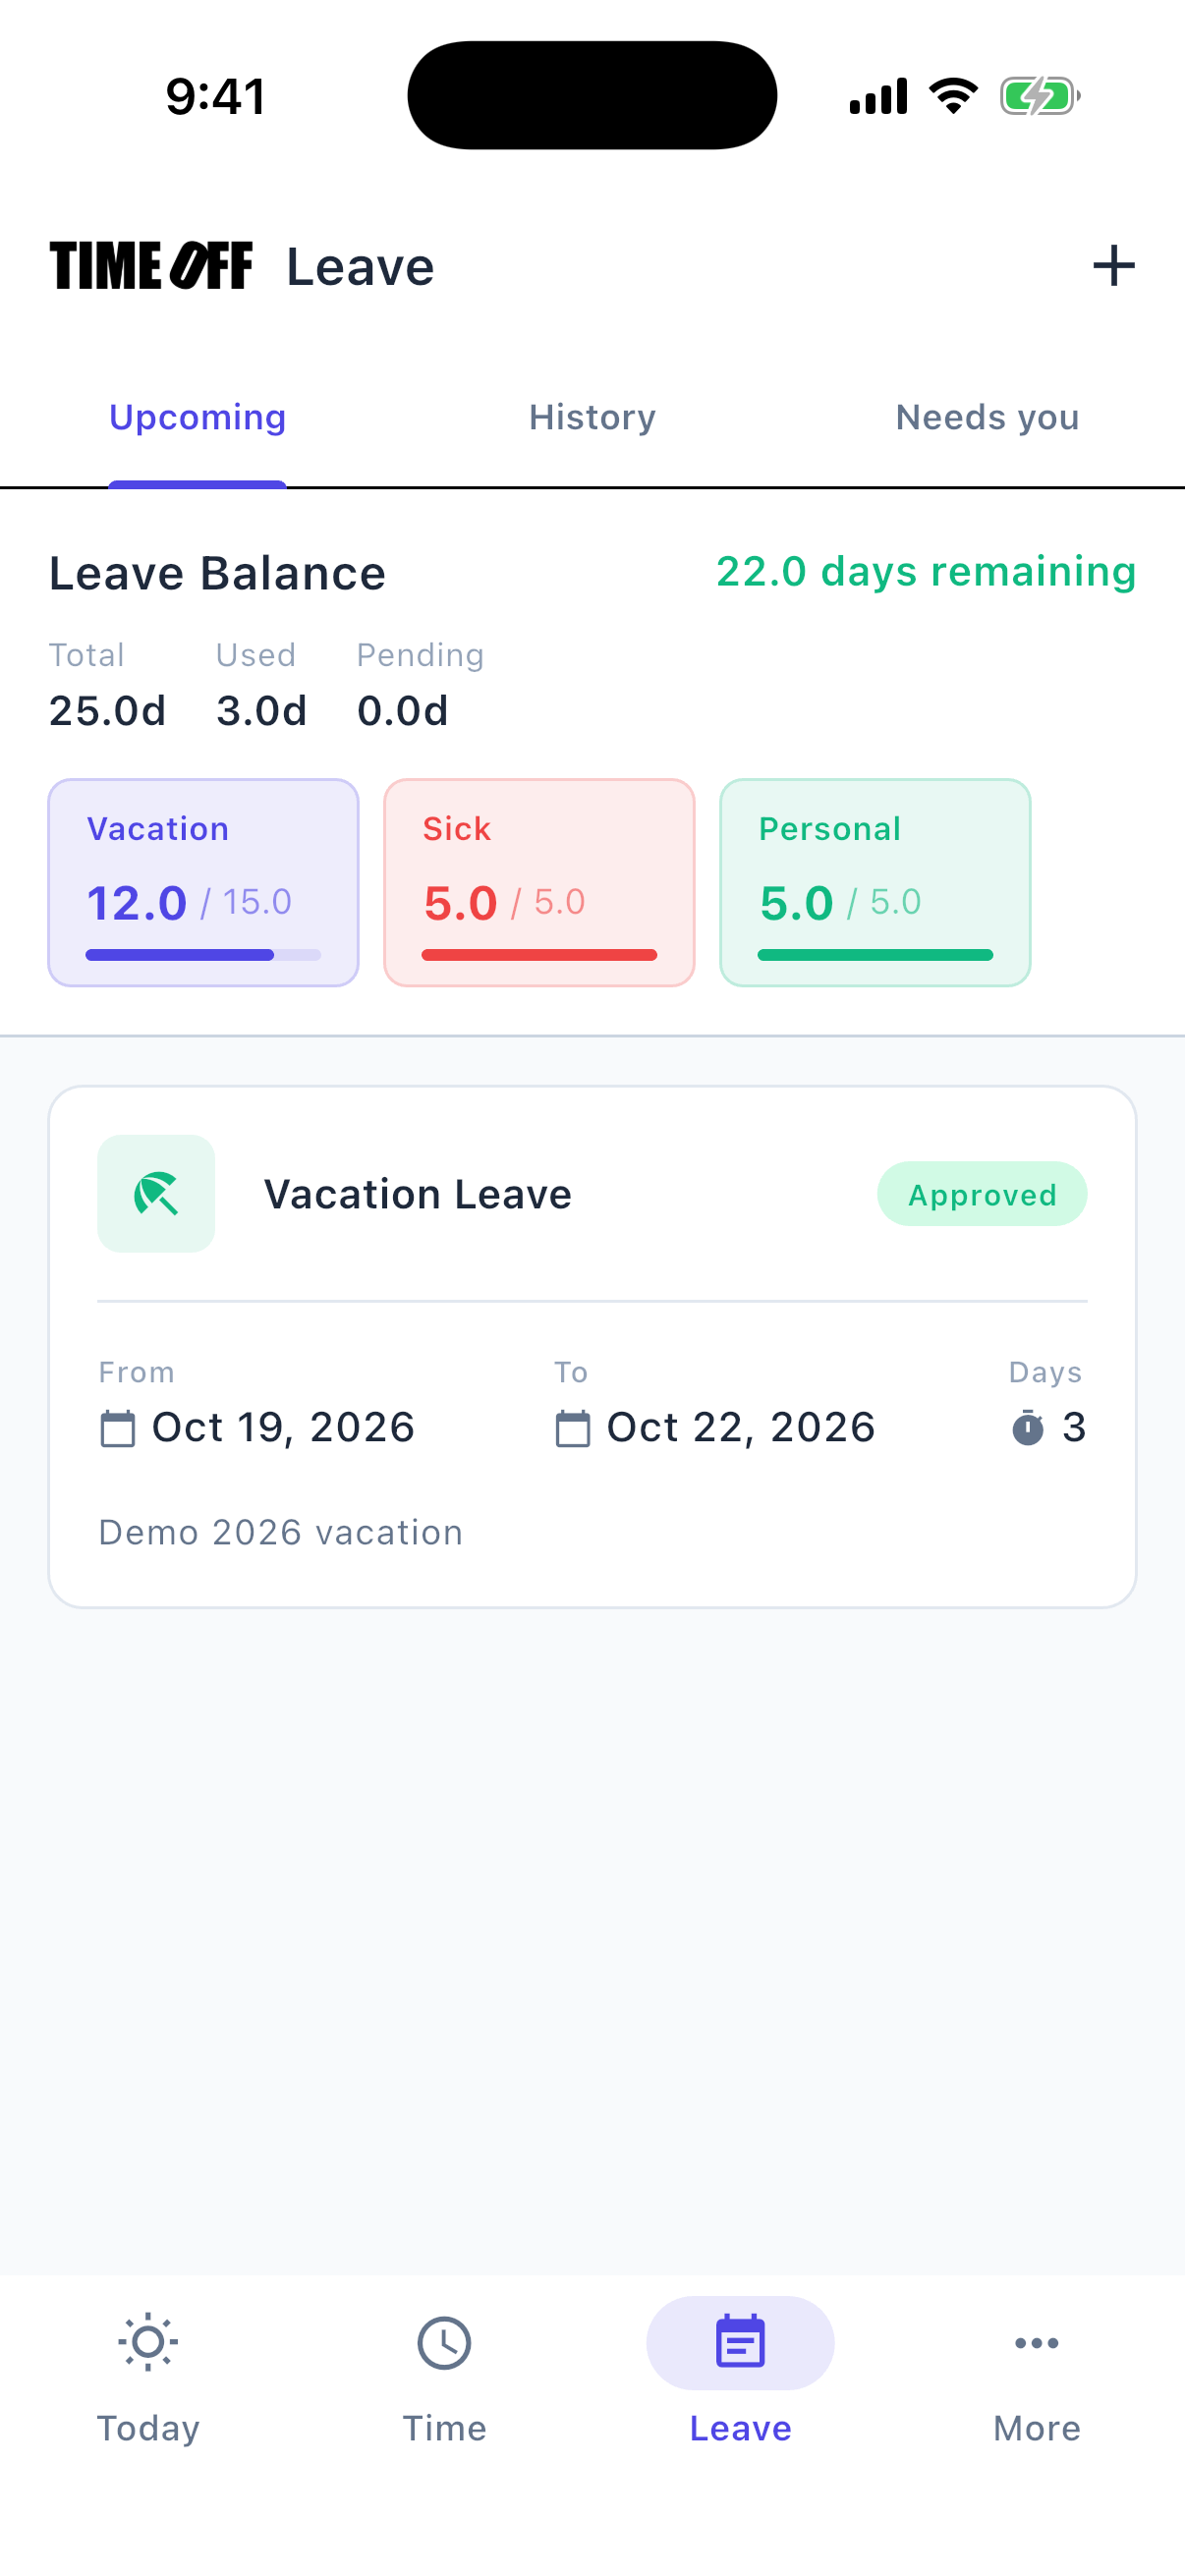Image resolution: width=1185 pixels, height=2576 pixels.
Task: Tap the calendar icon beside Oct 22, 2026
Action: pyautogui.click(x=572, y=1428)
